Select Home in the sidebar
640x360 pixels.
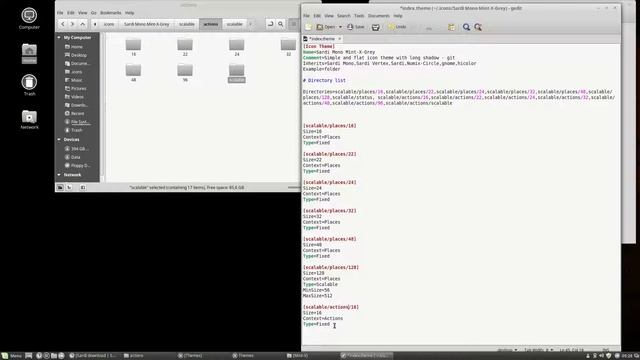point(77,47)
